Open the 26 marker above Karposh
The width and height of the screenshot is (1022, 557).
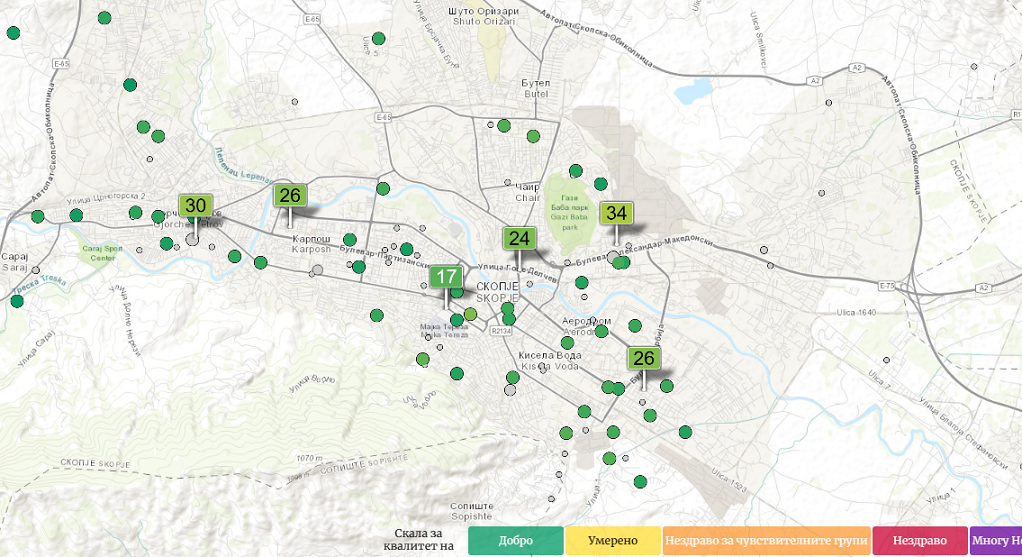290,196
